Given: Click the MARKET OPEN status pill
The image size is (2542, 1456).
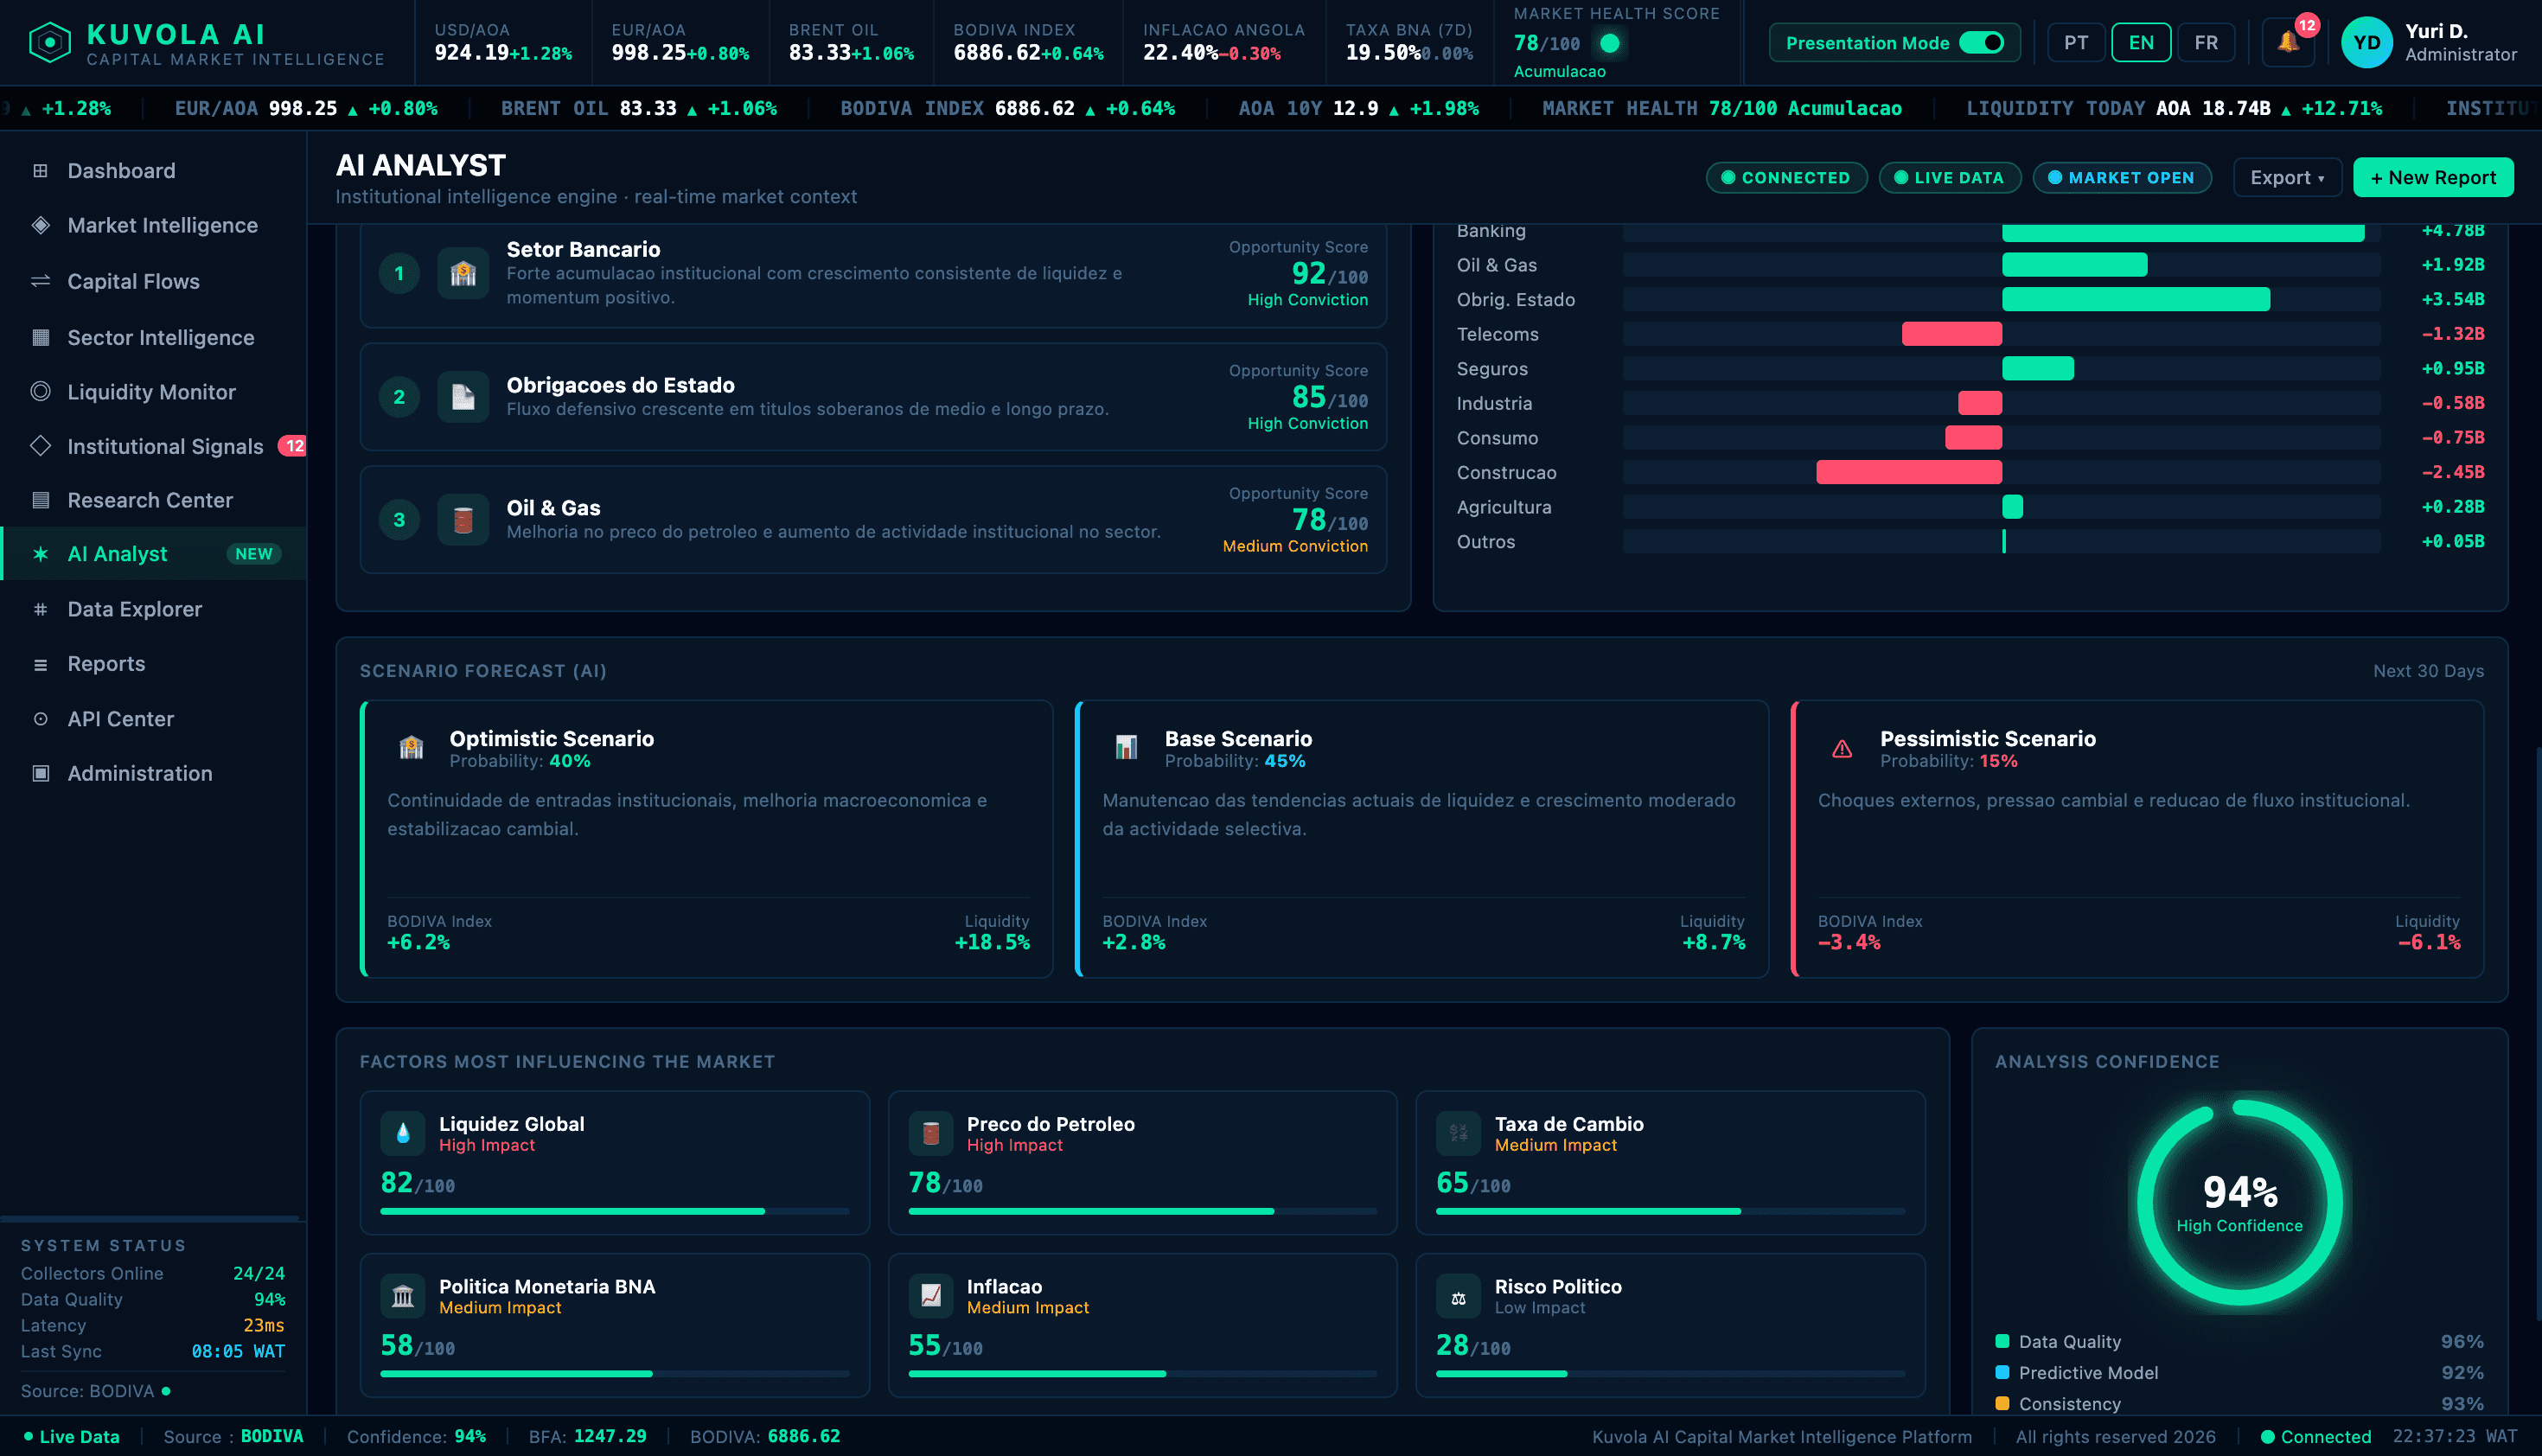Looking at the screenshot, I should (2122, 178).
